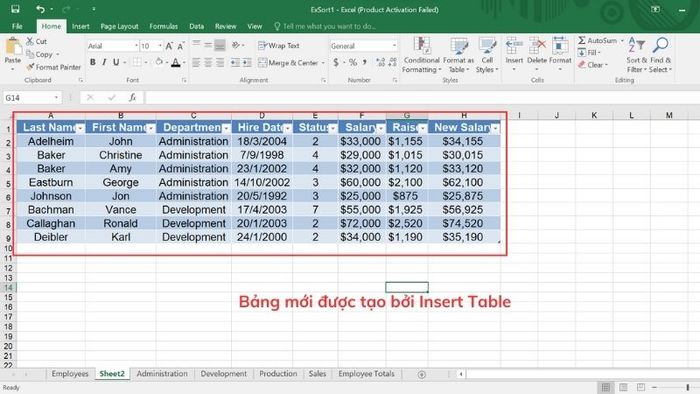Add a new sheet with plus button
Viewport: 700px width, 394px height.
421,374
